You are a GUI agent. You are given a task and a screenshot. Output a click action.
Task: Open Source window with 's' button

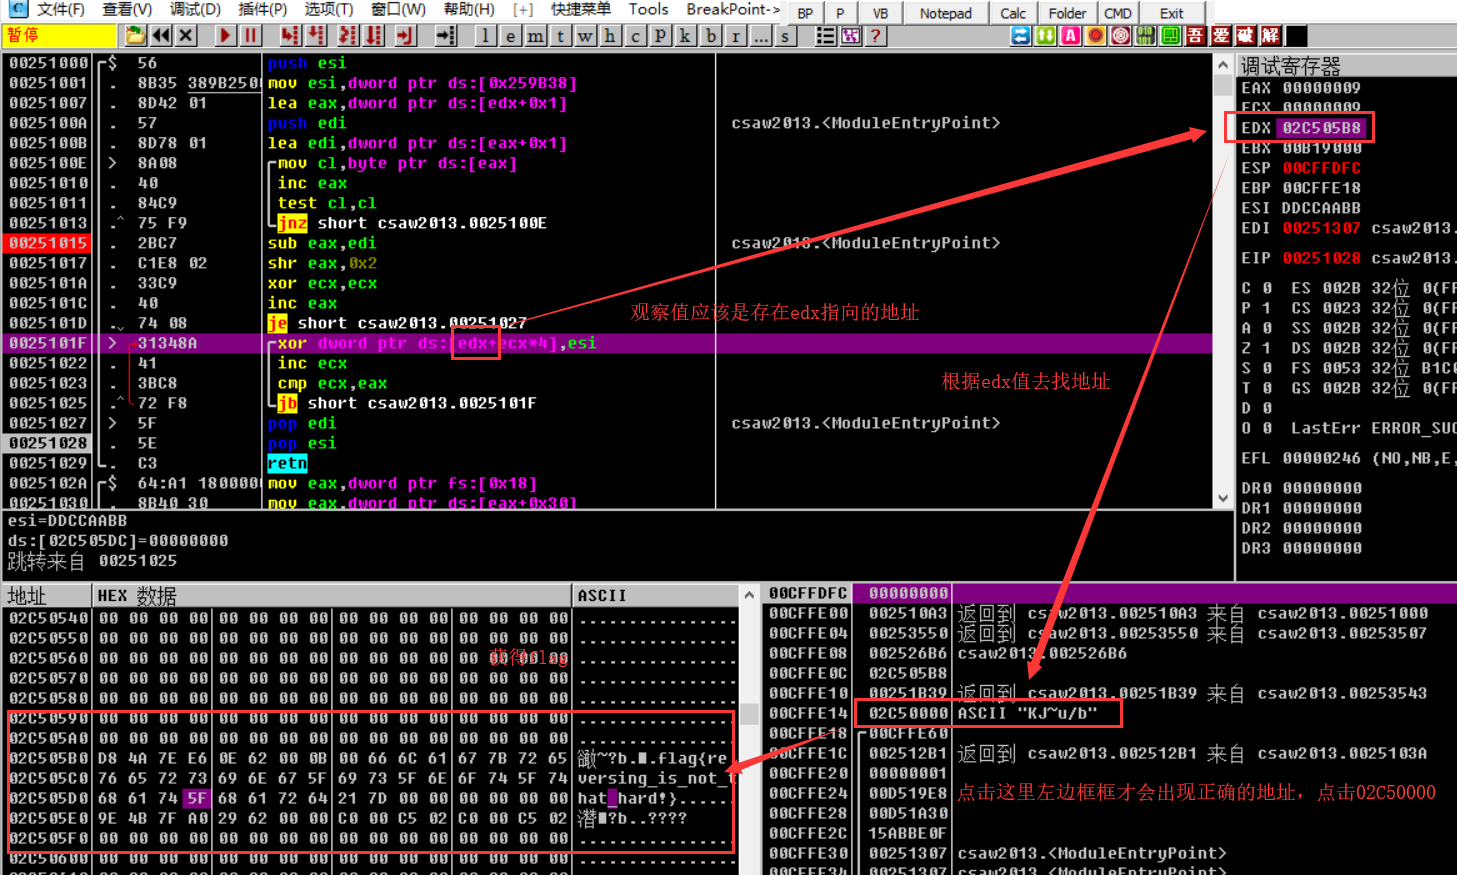pyautogui.click(x=786, y=36)
